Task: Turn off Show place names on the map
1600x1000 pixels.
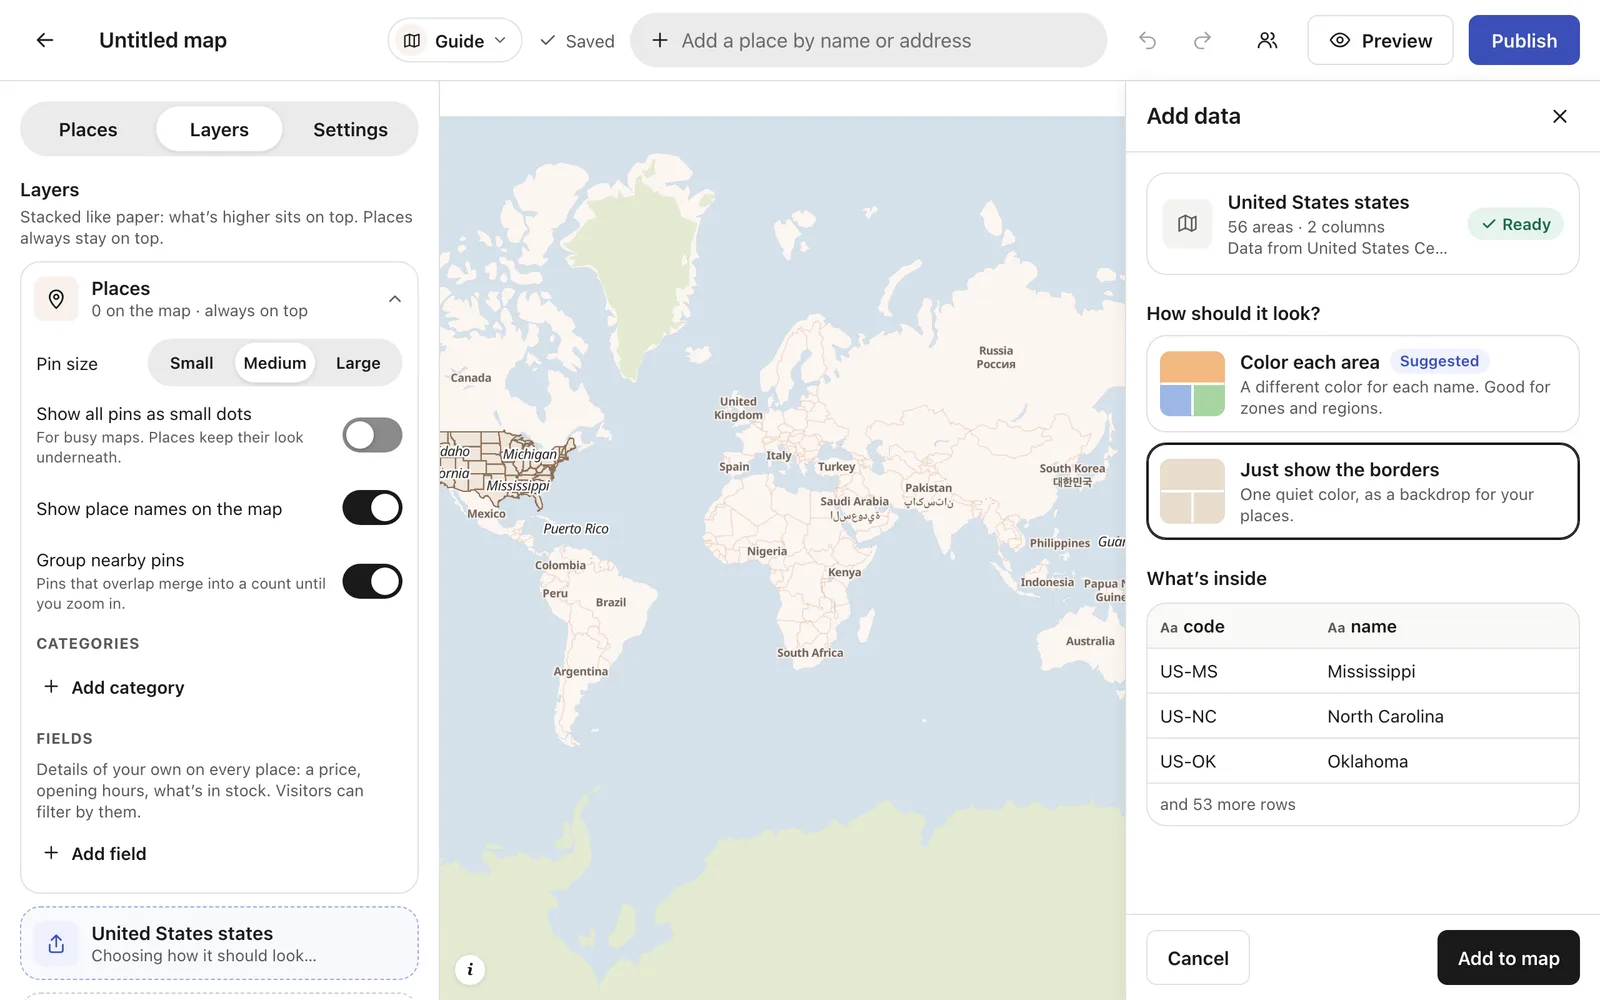Action: click(x=372, y=508)
